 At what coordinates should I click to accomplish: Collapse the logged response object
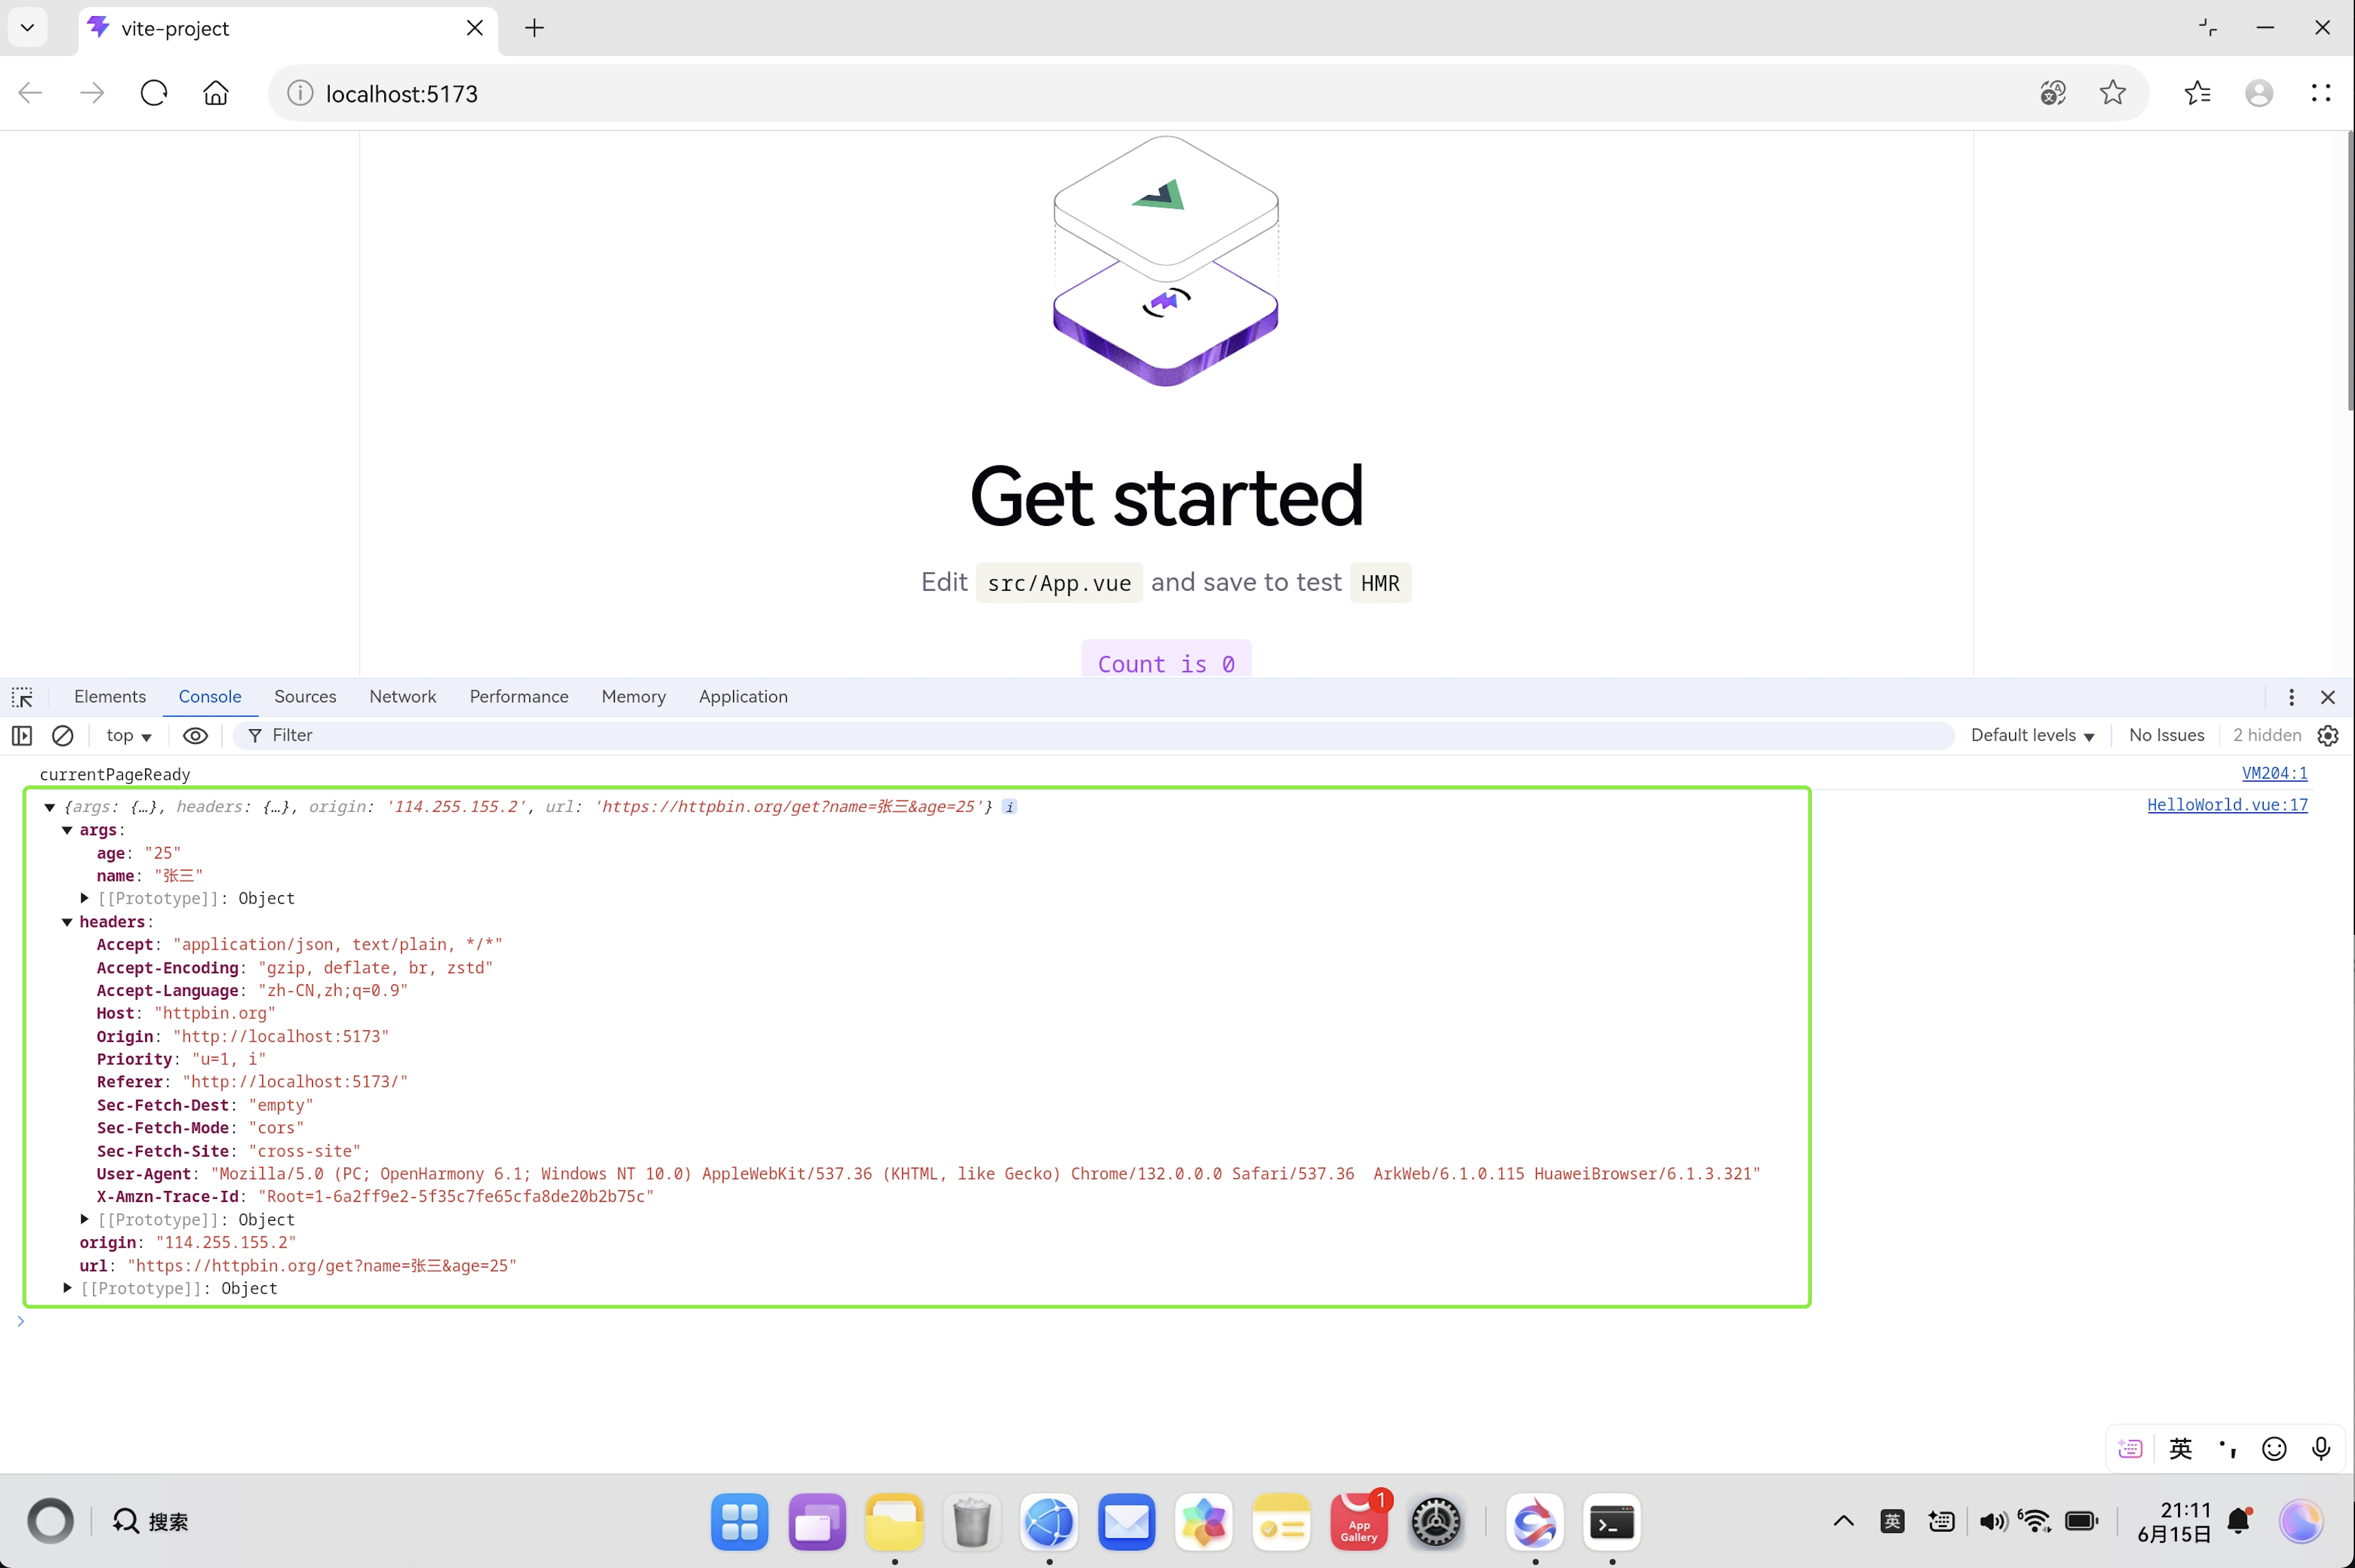49,807
